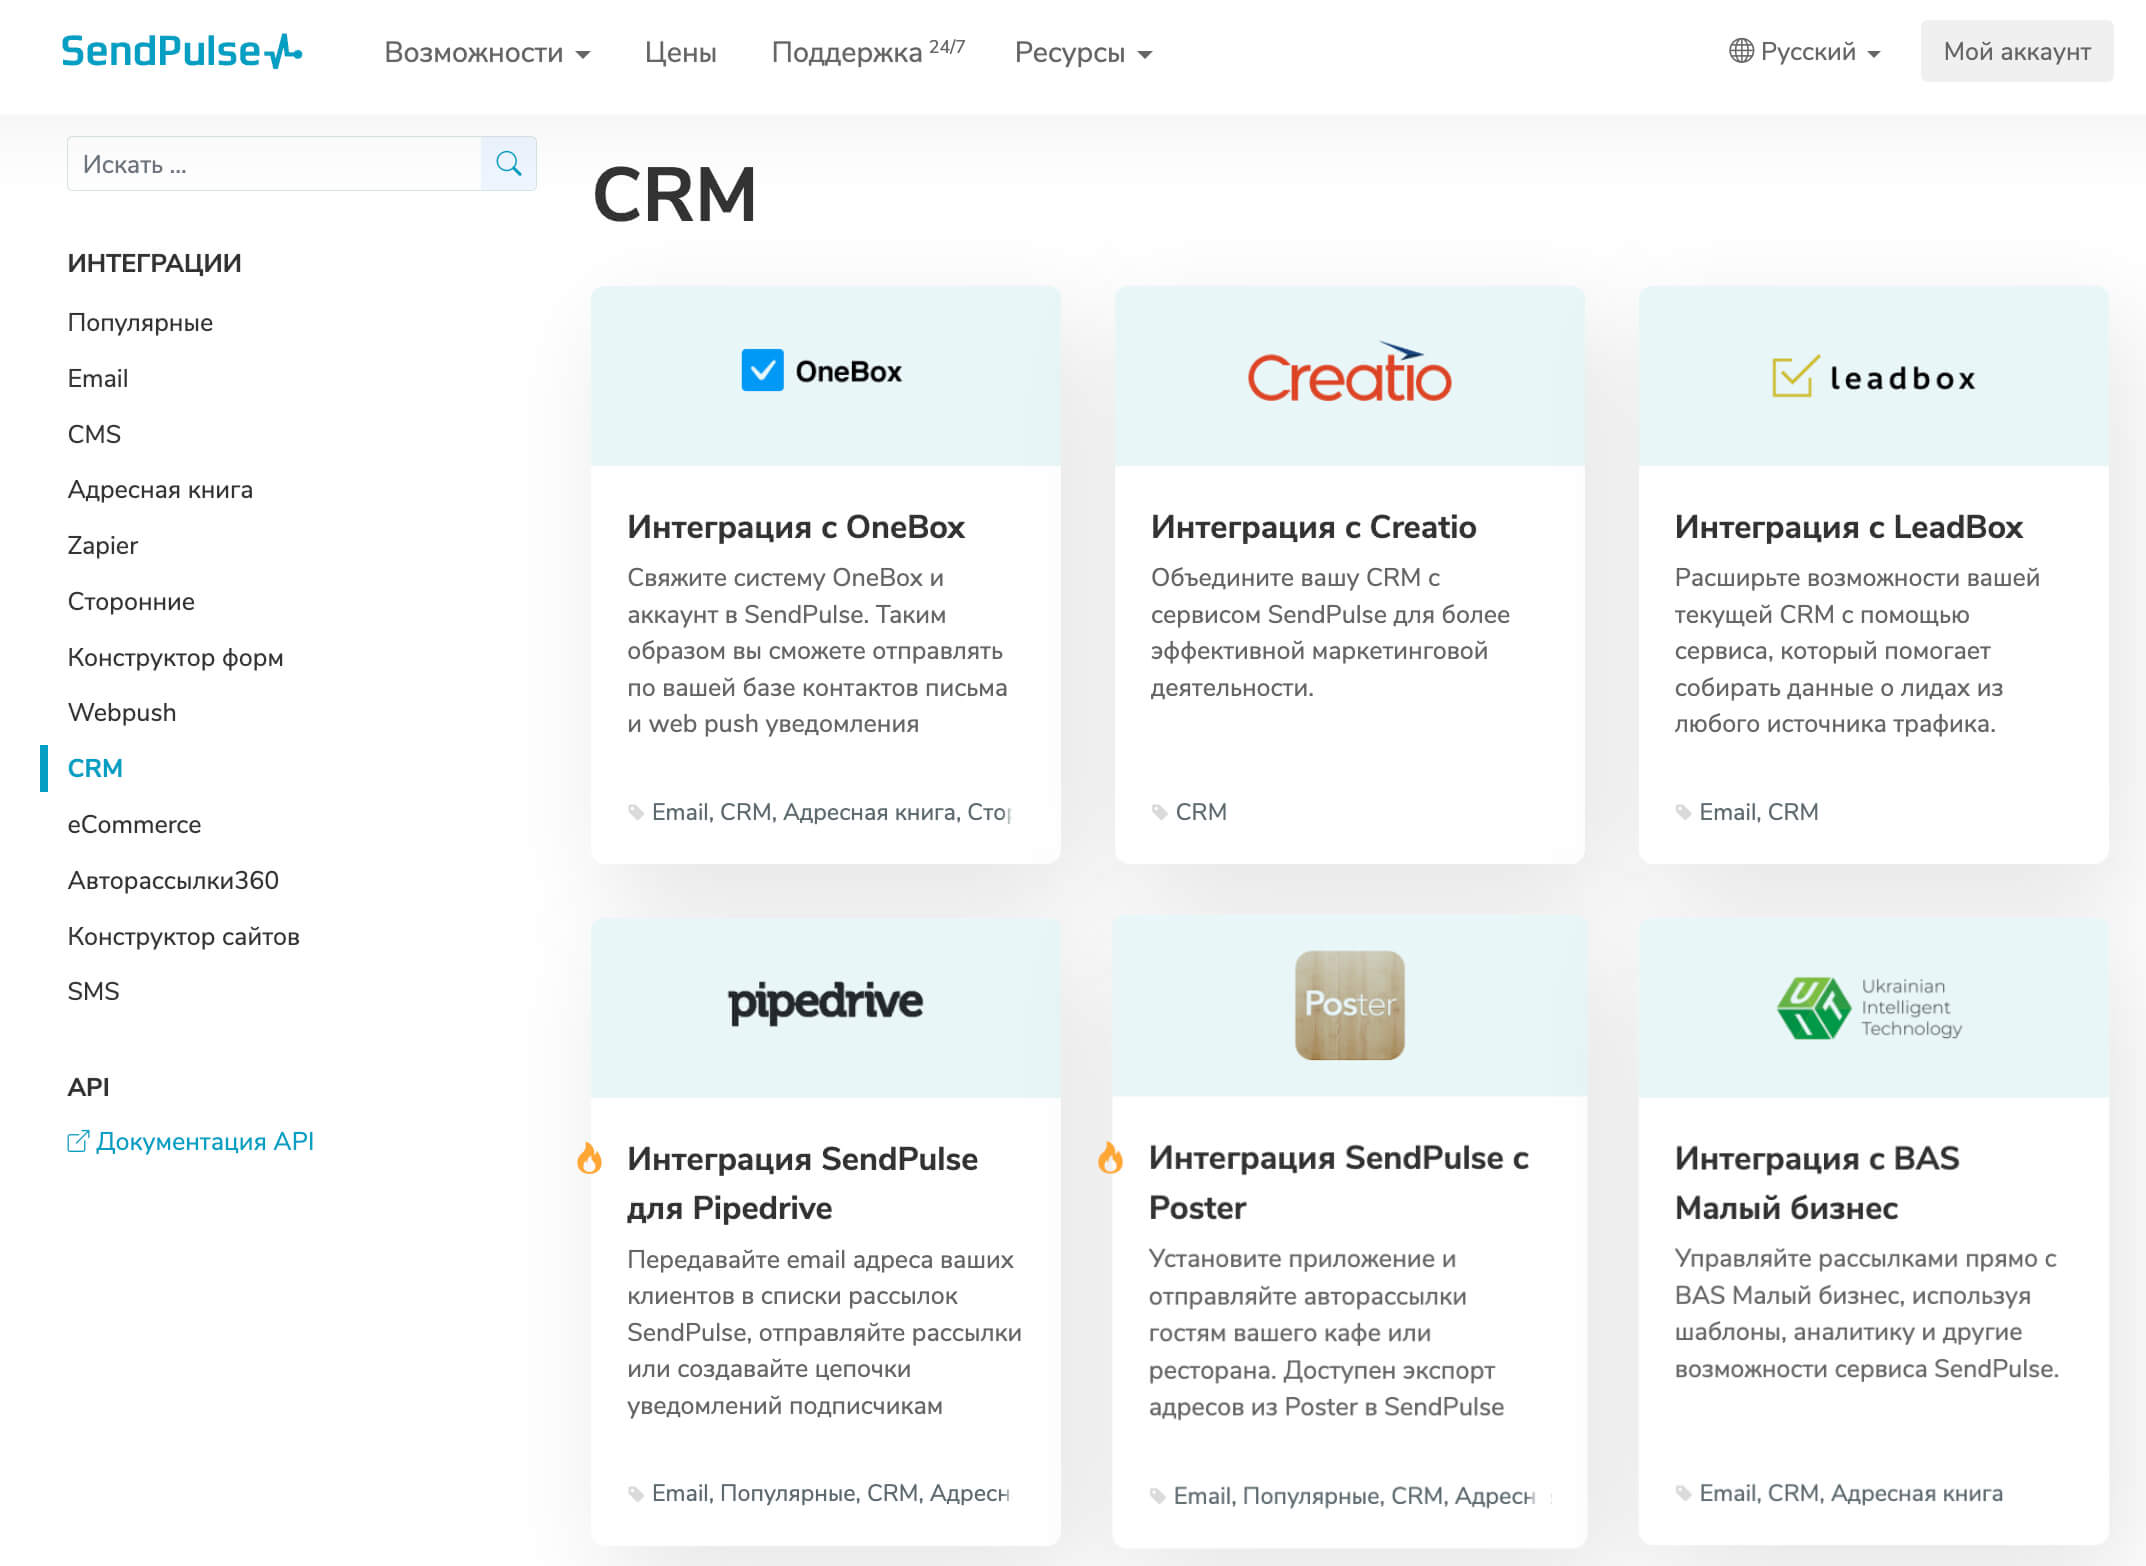Image resolution: width=2146 pixels, height=1566 pixels.
Task: Select SMS category in sidebar
Action: pos(93,991)
